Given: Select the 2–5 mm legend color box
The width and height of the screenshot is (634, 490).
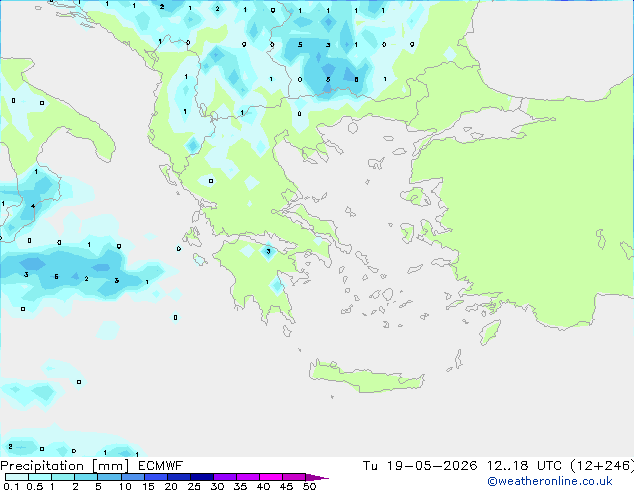Looking at the screenshot, I should tap(86, 477).
